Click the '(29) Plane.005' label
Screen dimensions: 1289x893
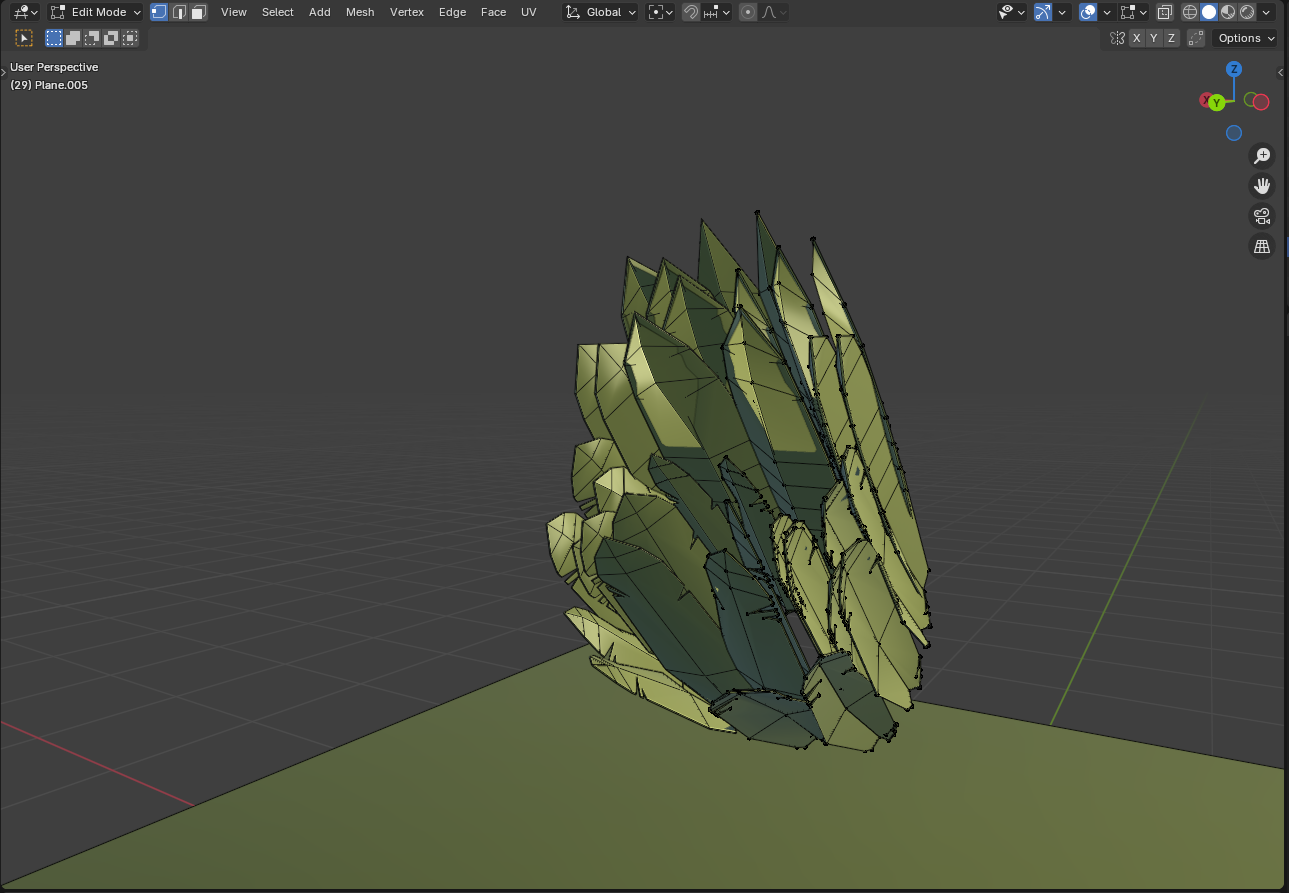(49, 85)
